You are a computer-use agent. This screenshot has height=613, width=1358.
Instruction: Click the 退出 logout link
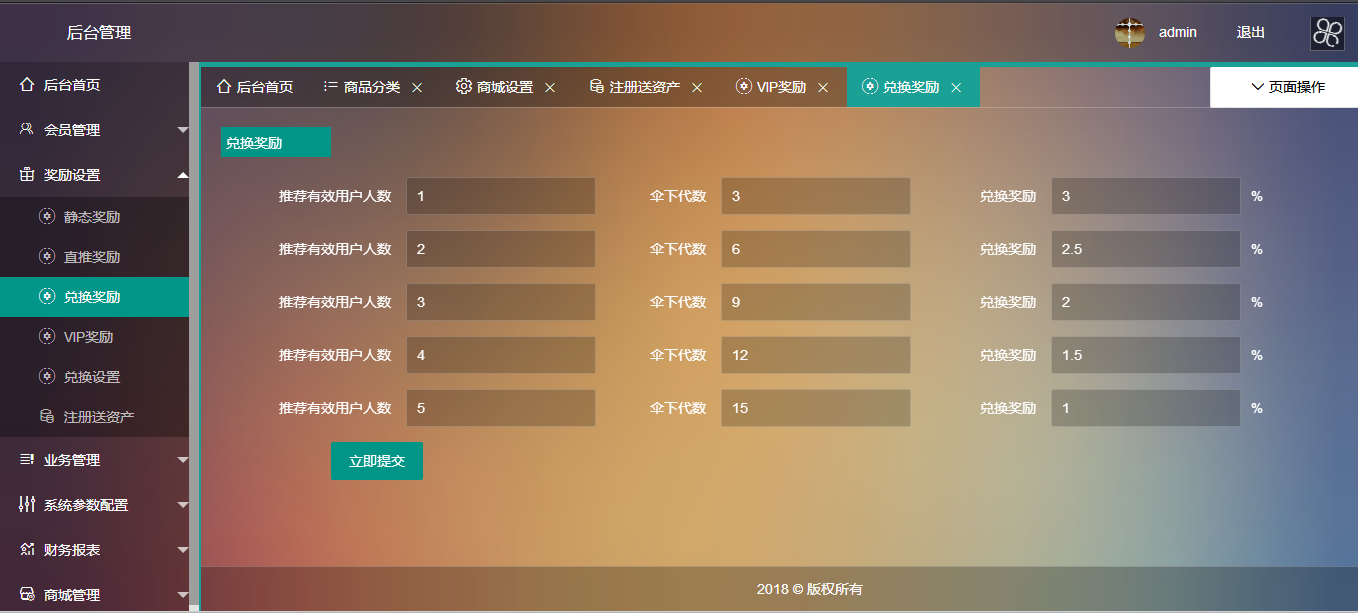pos(1250,32)
